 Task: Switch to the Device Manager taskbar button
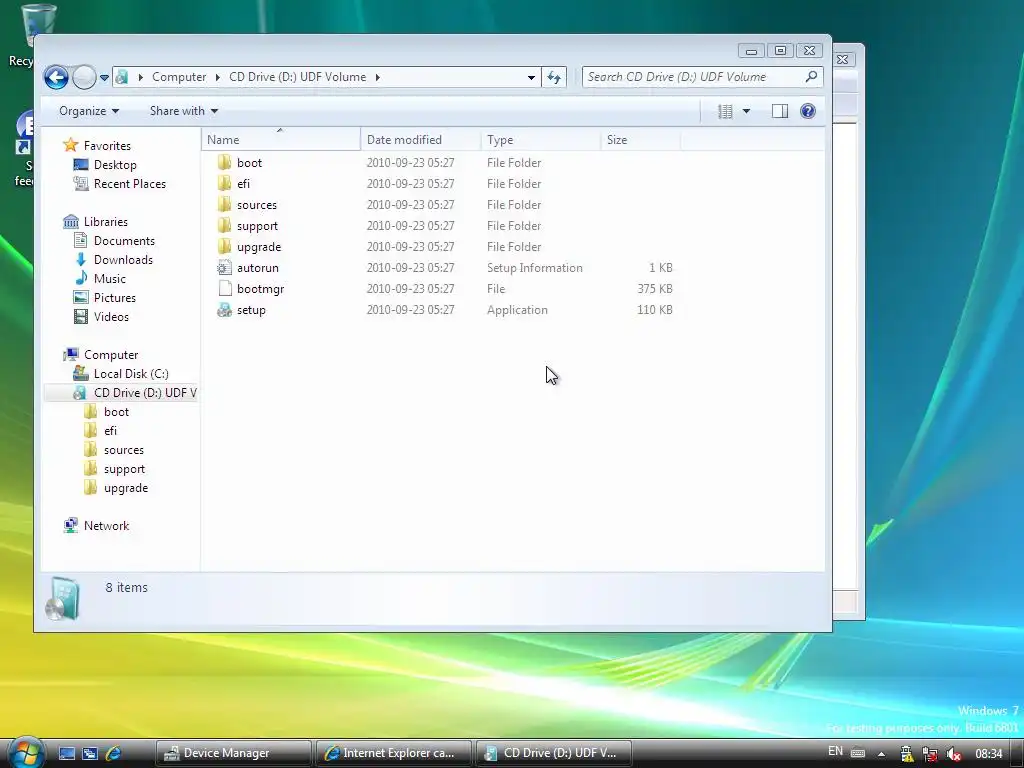pyautogui.click(x=233, y=753)
